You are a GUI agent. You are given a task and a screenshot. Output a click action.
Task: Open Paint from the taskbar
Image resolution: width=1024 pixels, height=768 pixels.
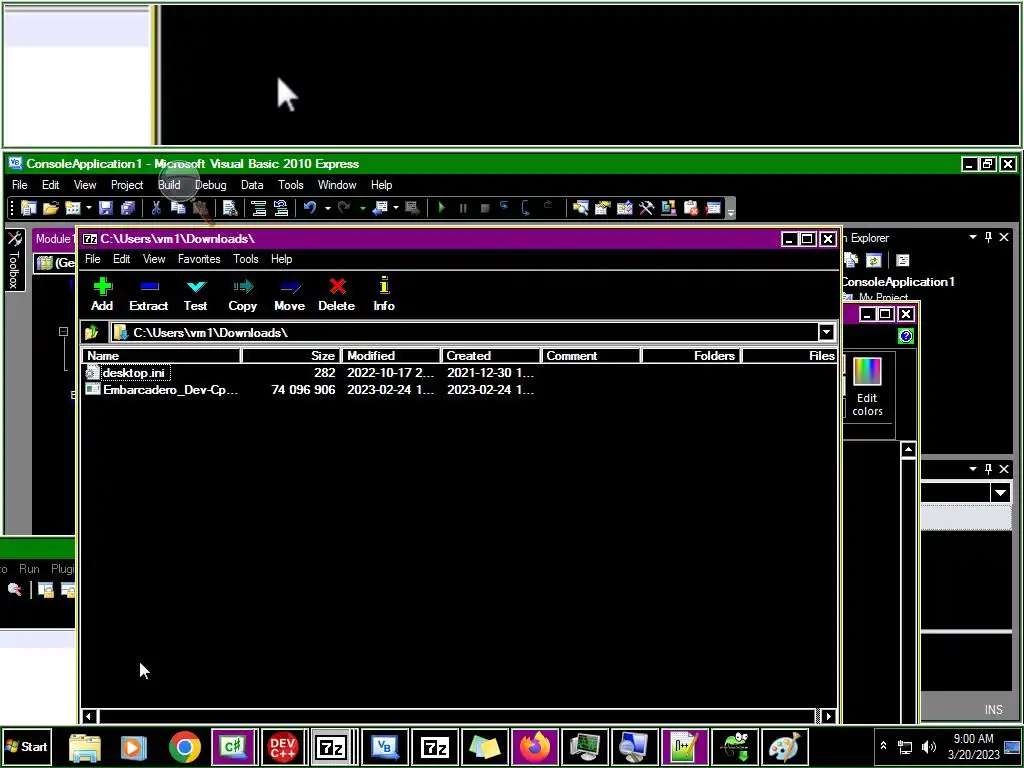[x=784, y=747]
